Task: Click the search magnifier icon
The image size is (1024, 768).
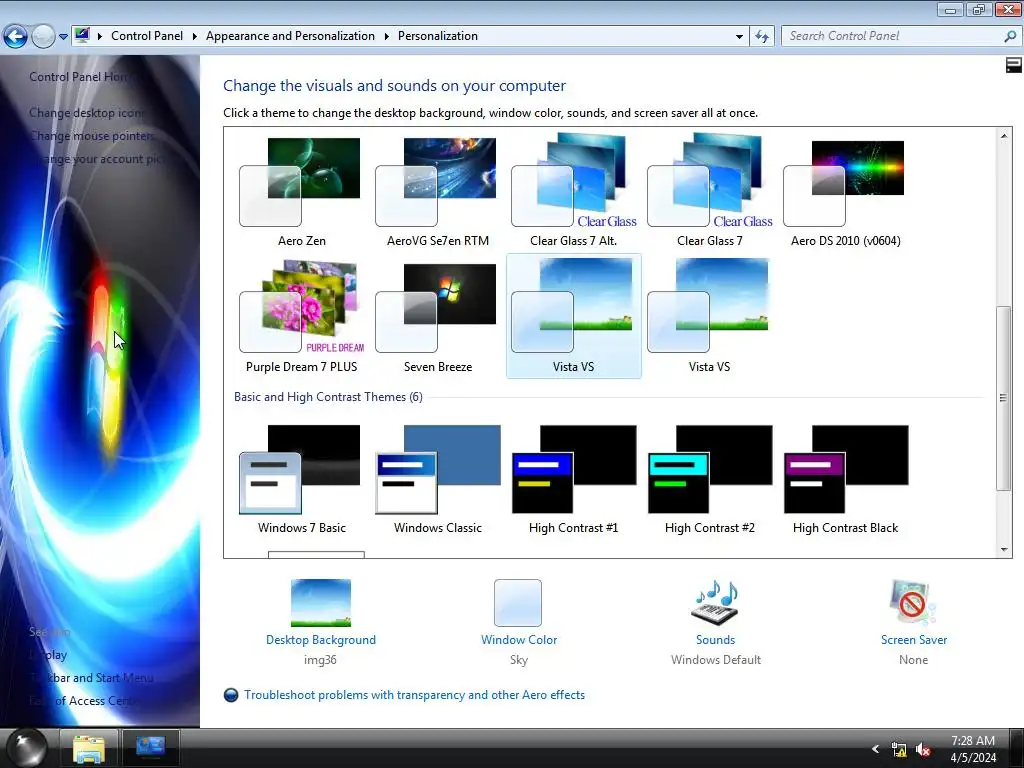Action: click(1010, 37)
